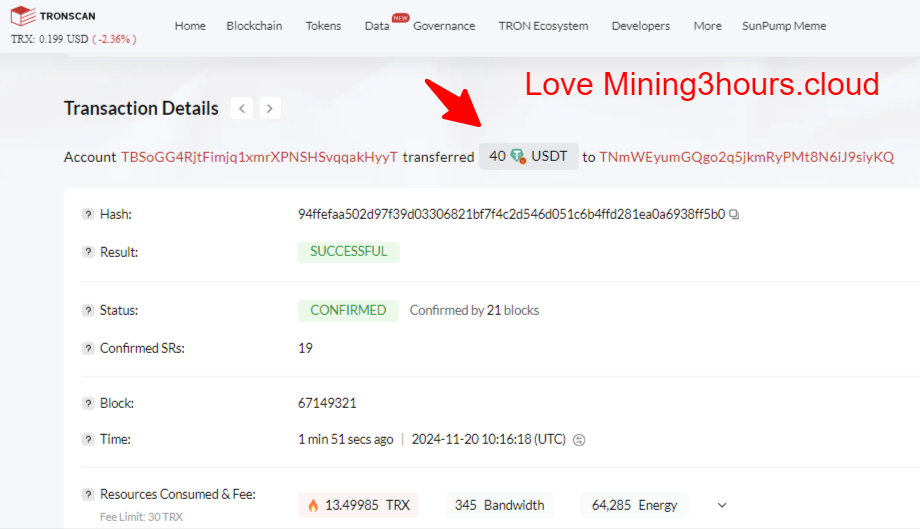Switch time zone icon next to UTC time
Viewport: 920px width, 529px height.
[x=579, y=440]
